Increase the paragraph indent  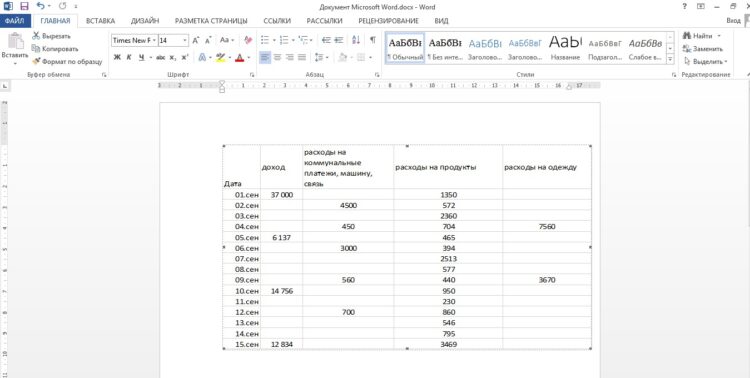339,40
